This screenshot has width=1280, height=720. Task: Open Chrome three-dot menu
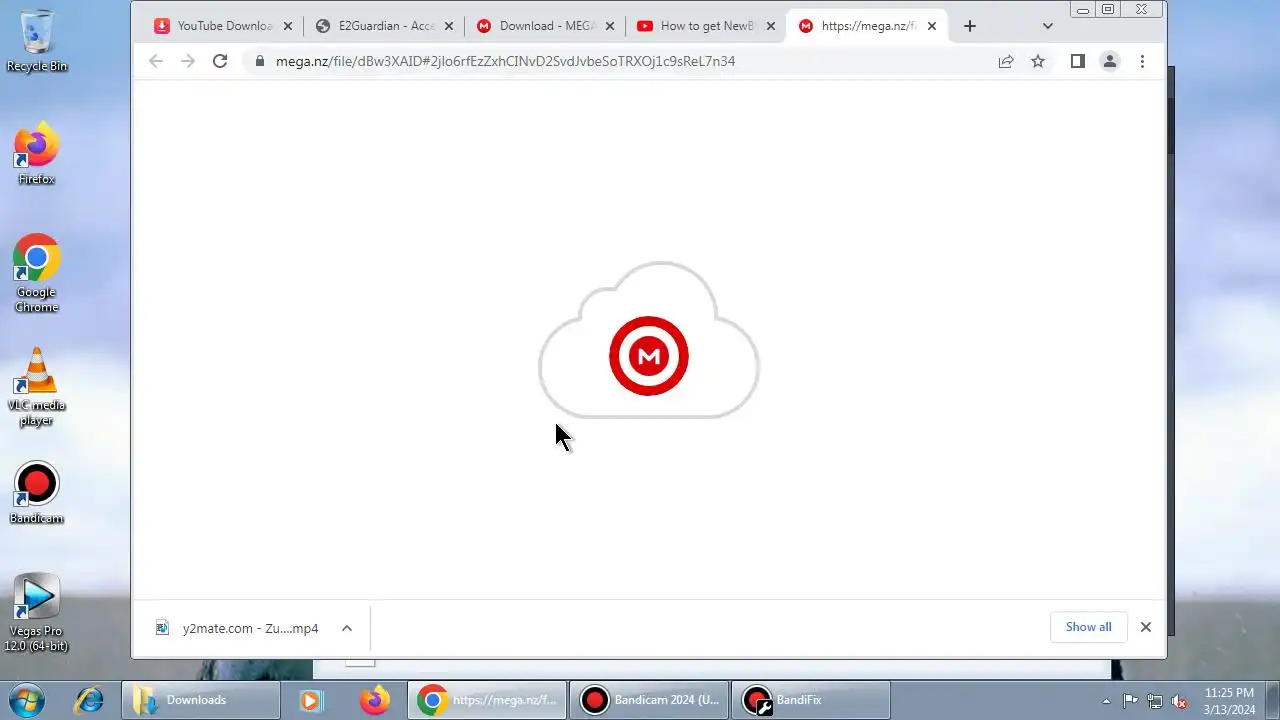[1142, 61]
